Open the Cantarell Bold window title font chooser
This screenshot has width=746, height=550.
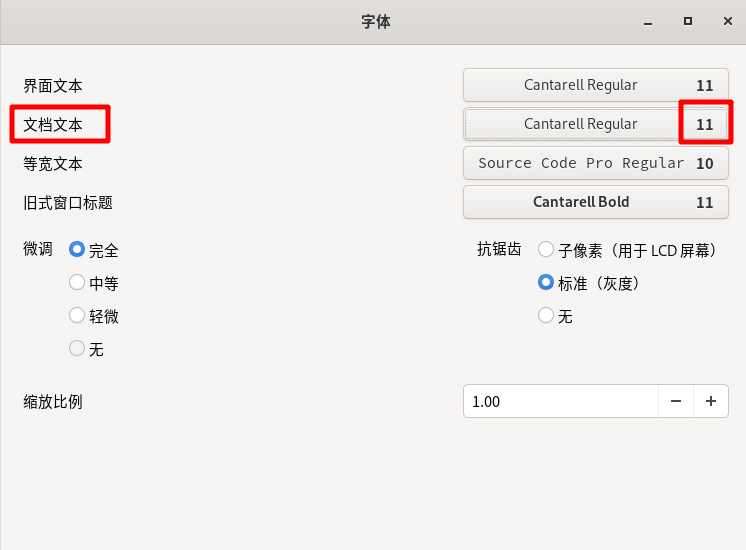click(595, 202)
